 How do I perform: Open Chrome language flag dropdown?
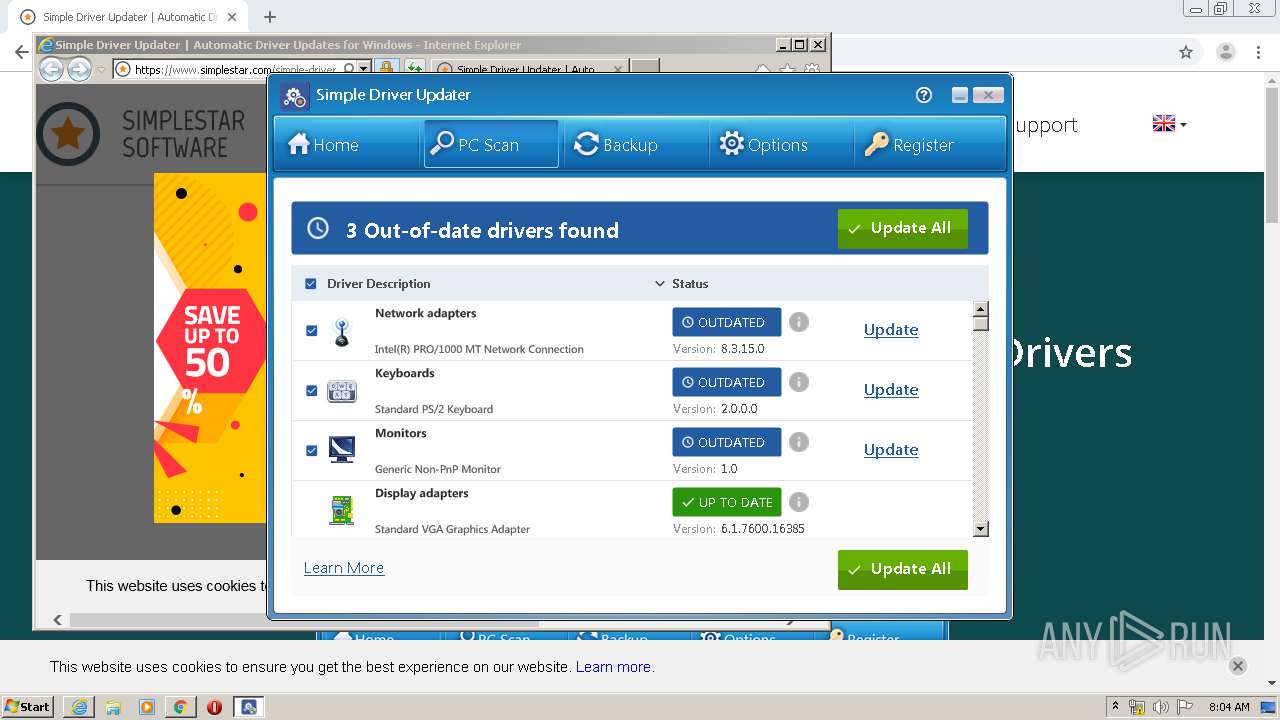click(1169, 124)
